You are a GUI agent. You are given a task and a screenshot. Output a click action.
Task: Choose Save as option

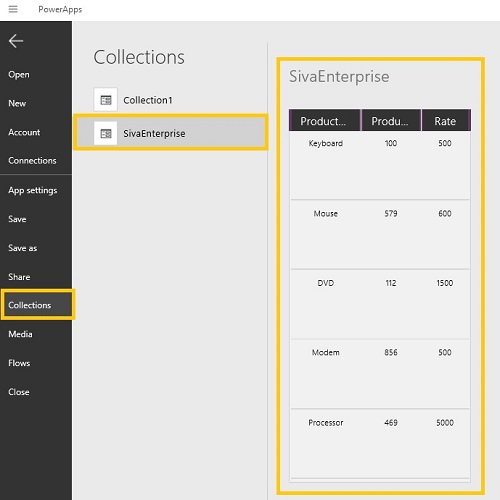[x=23, y=248]
